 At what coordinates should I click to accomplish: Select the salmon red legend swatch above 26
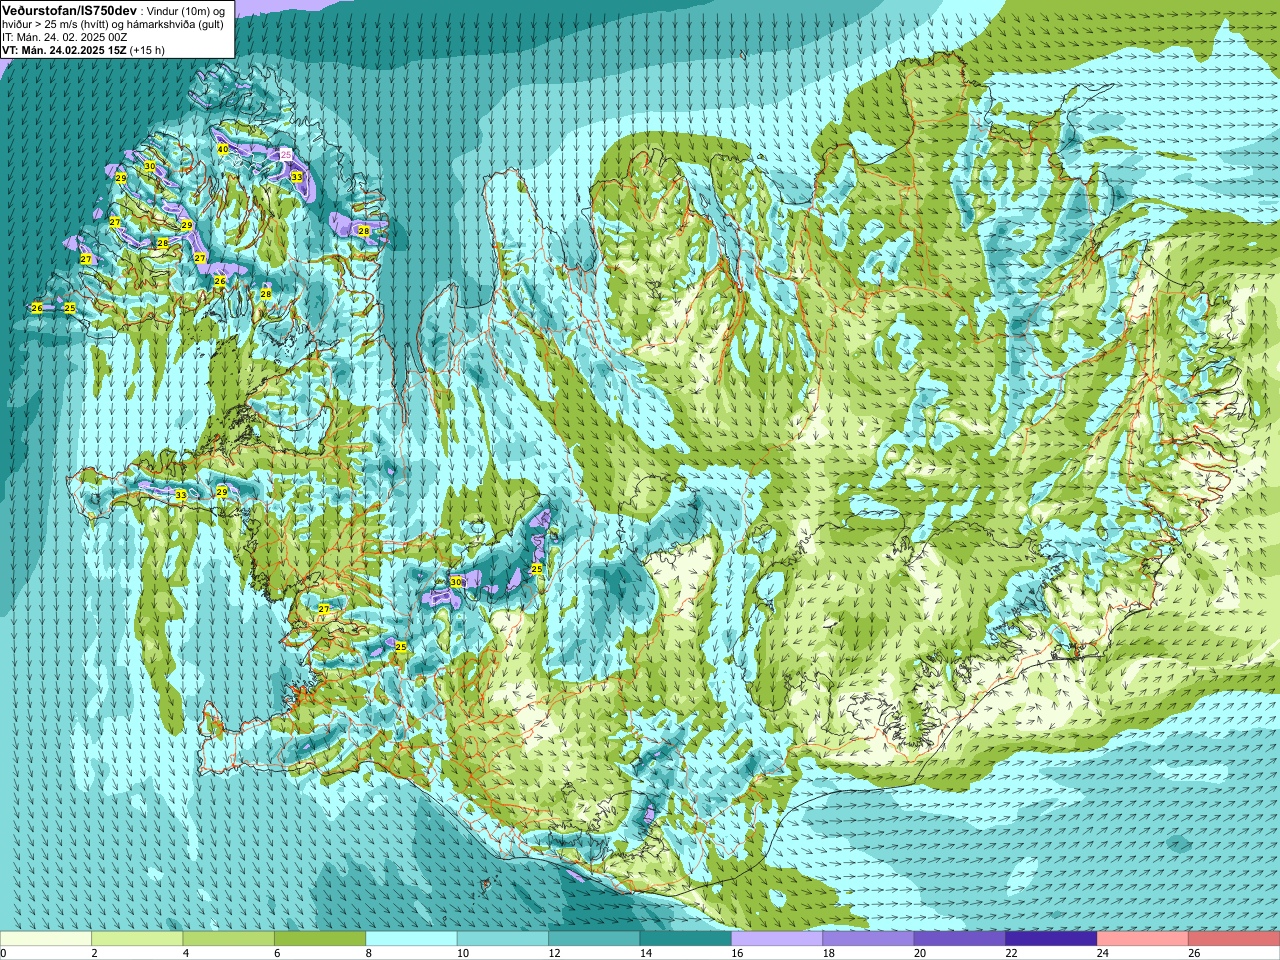point(1234,938)
